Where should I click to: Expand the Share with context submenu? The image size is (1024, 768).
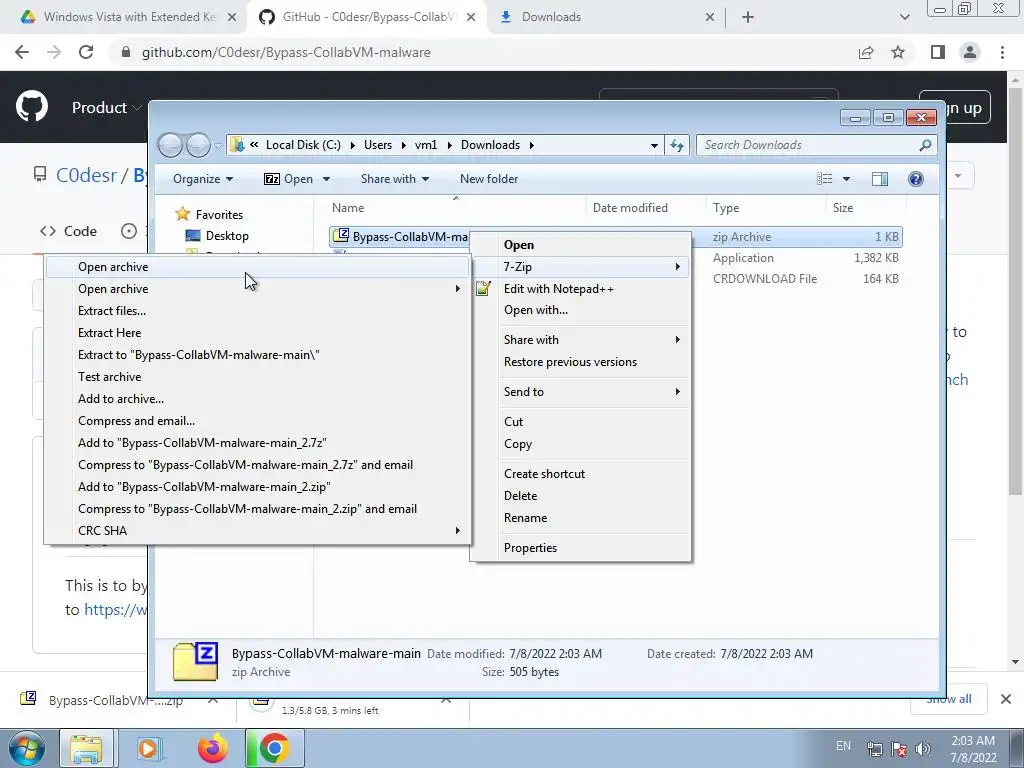point(580,340)
